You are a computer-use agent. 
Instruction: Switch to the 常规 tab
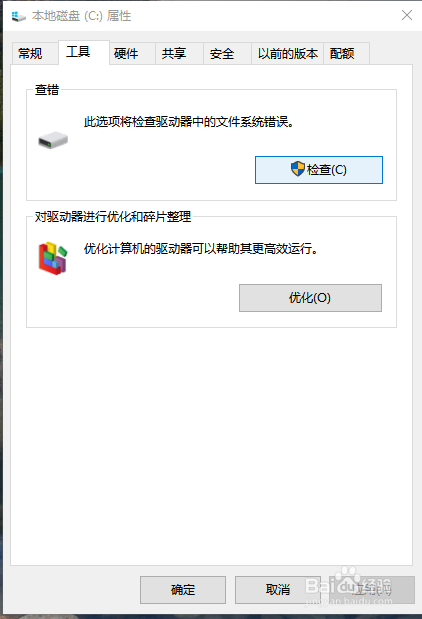[30, 53]
